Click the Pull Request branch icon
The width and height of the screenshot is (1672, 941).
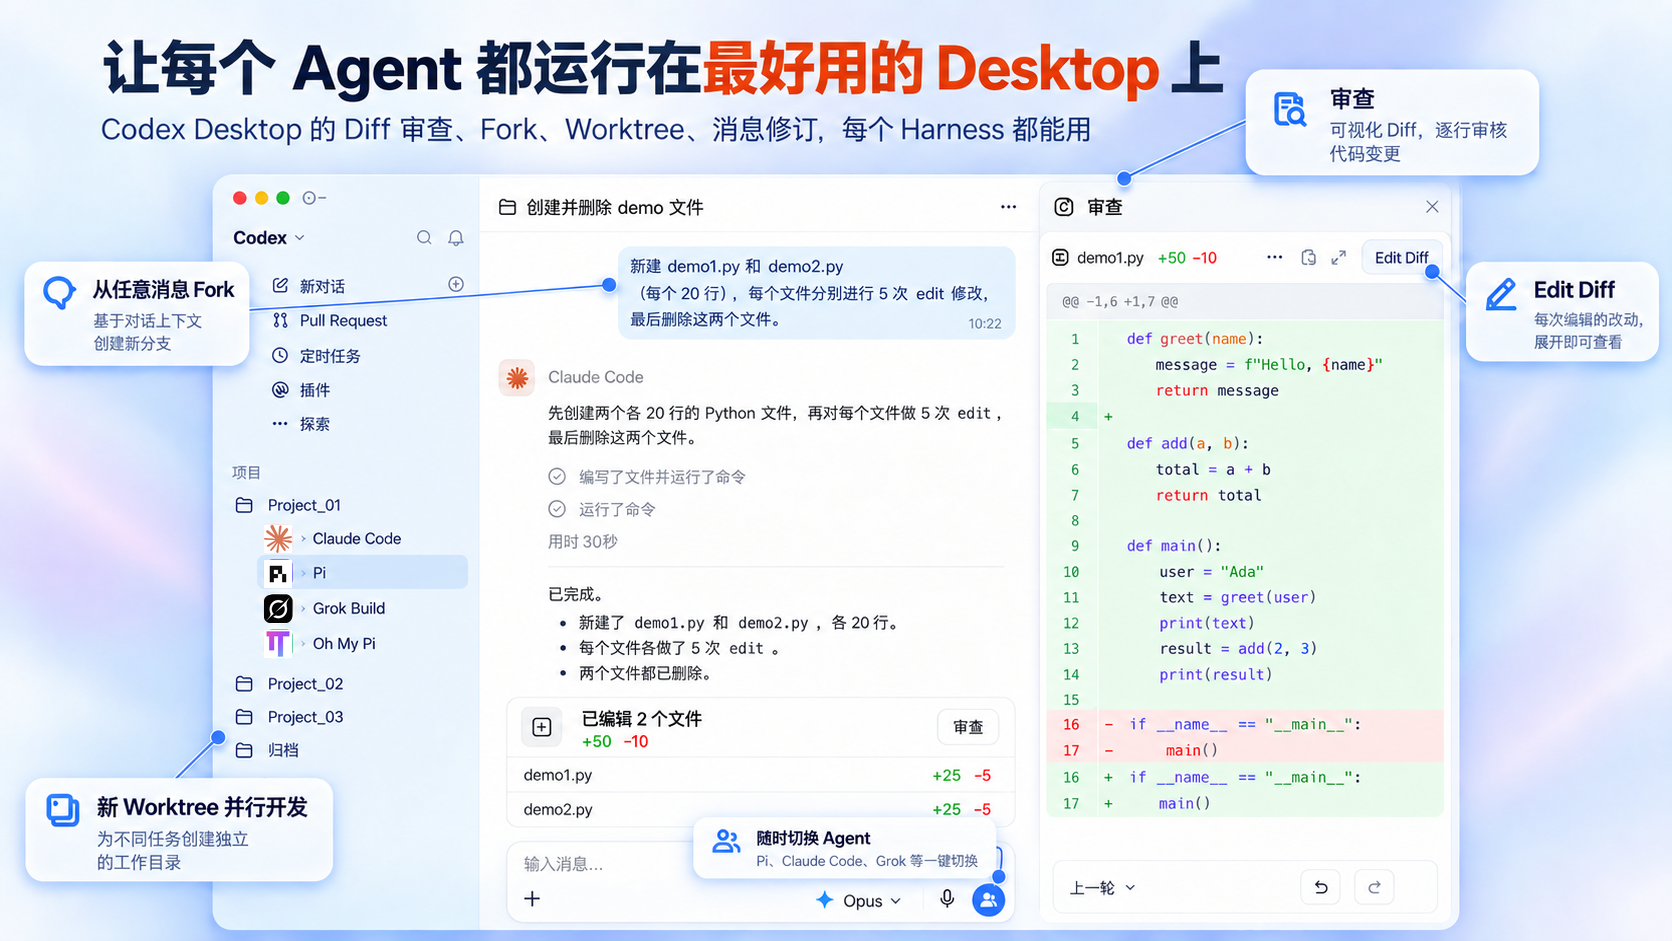(x=280, y=320)
